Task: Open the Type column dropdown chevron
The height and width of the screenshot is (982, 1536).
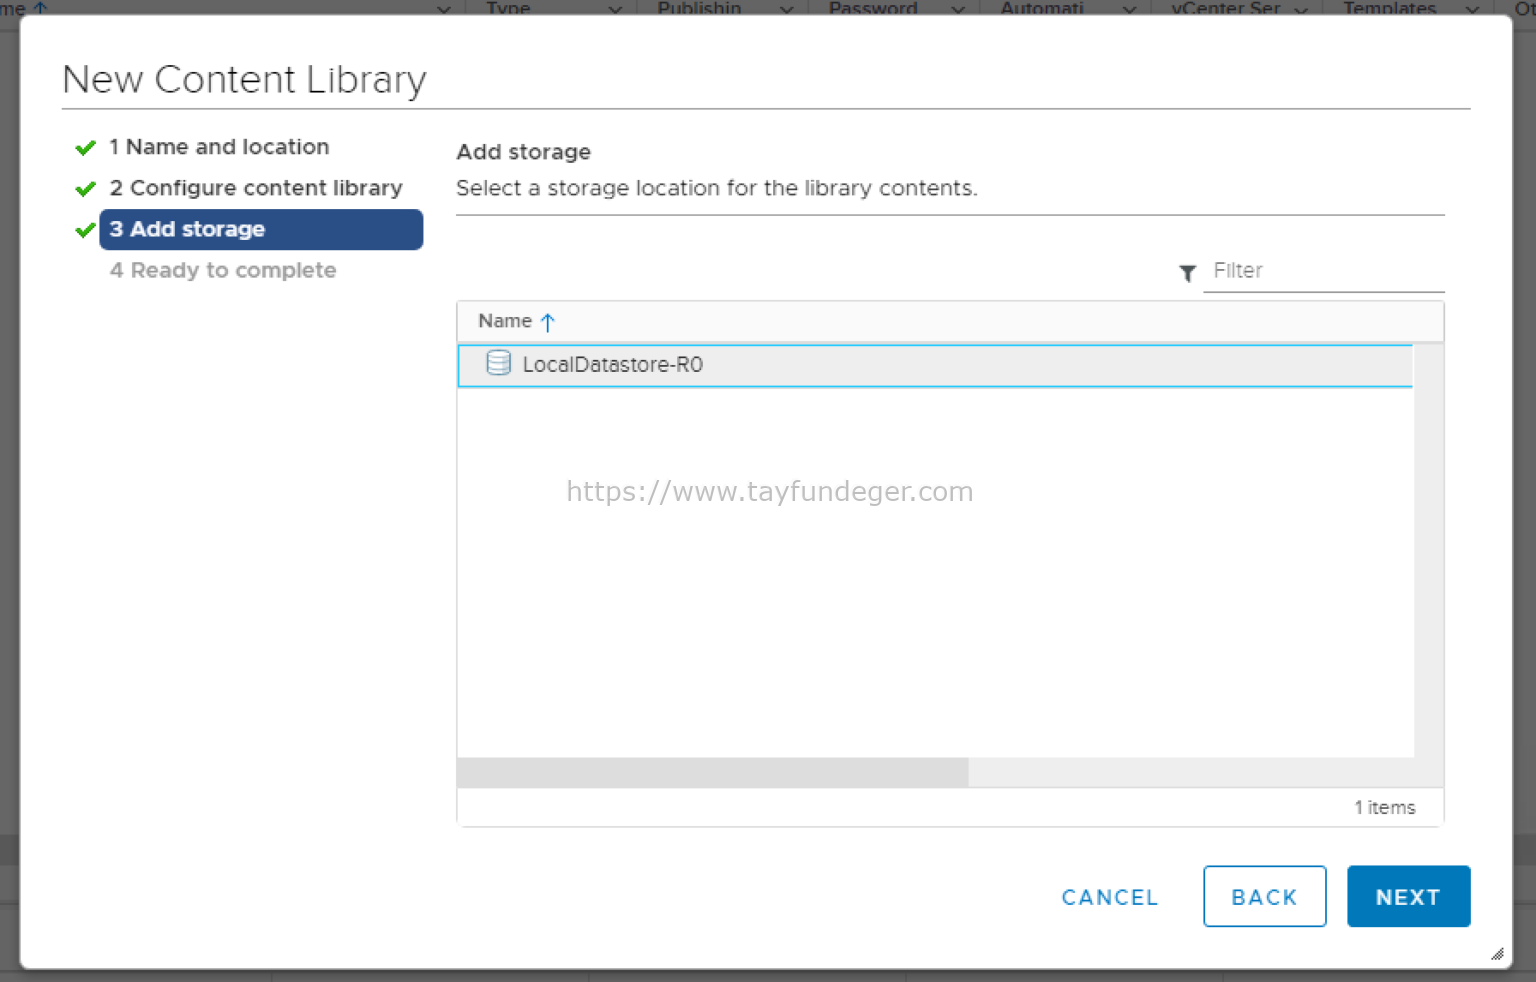Action: tap(615, 9)
